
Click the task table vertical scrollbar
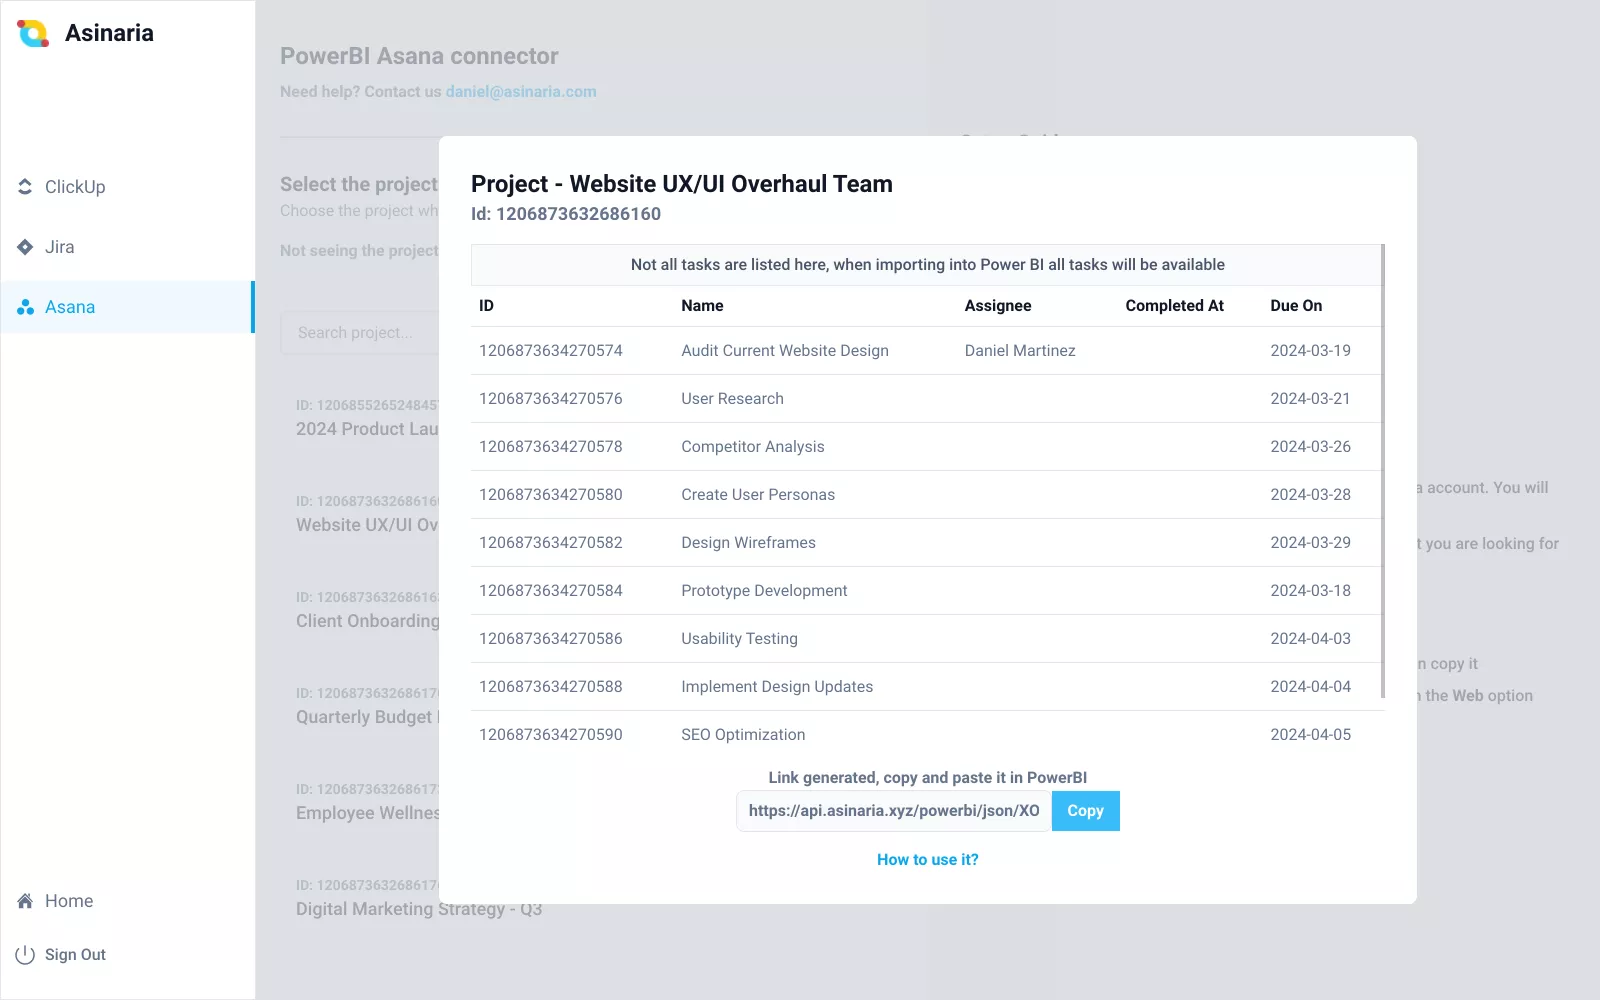click(1383, 470)
